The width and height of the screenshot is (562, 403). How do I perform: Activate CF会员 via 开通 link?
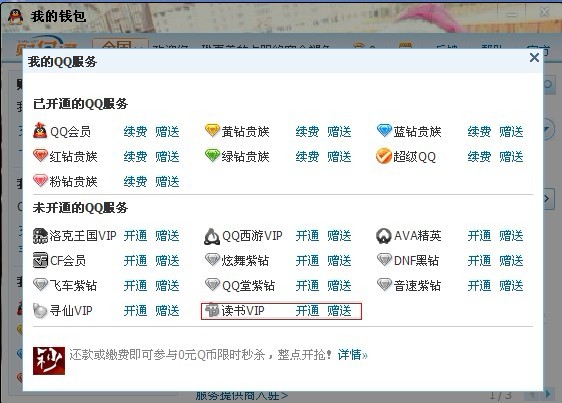click(135, 261)
